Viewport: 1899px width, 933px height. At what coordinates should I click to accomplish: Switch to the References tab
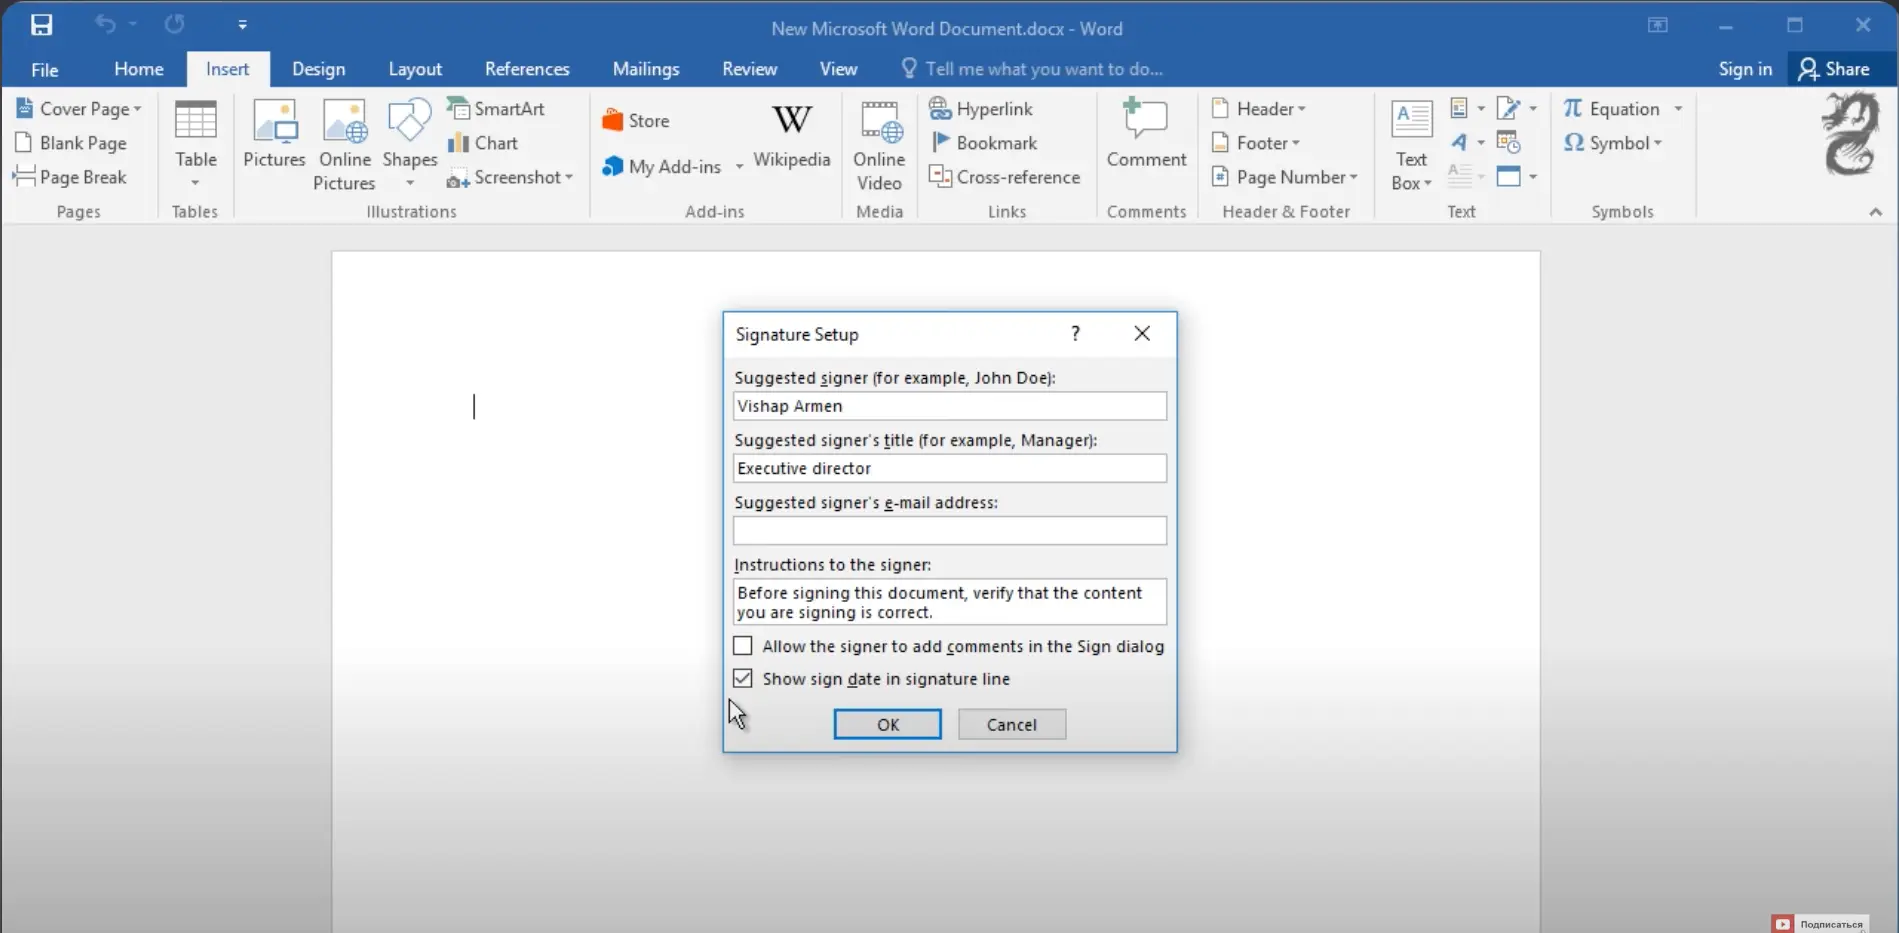[527, 69]
